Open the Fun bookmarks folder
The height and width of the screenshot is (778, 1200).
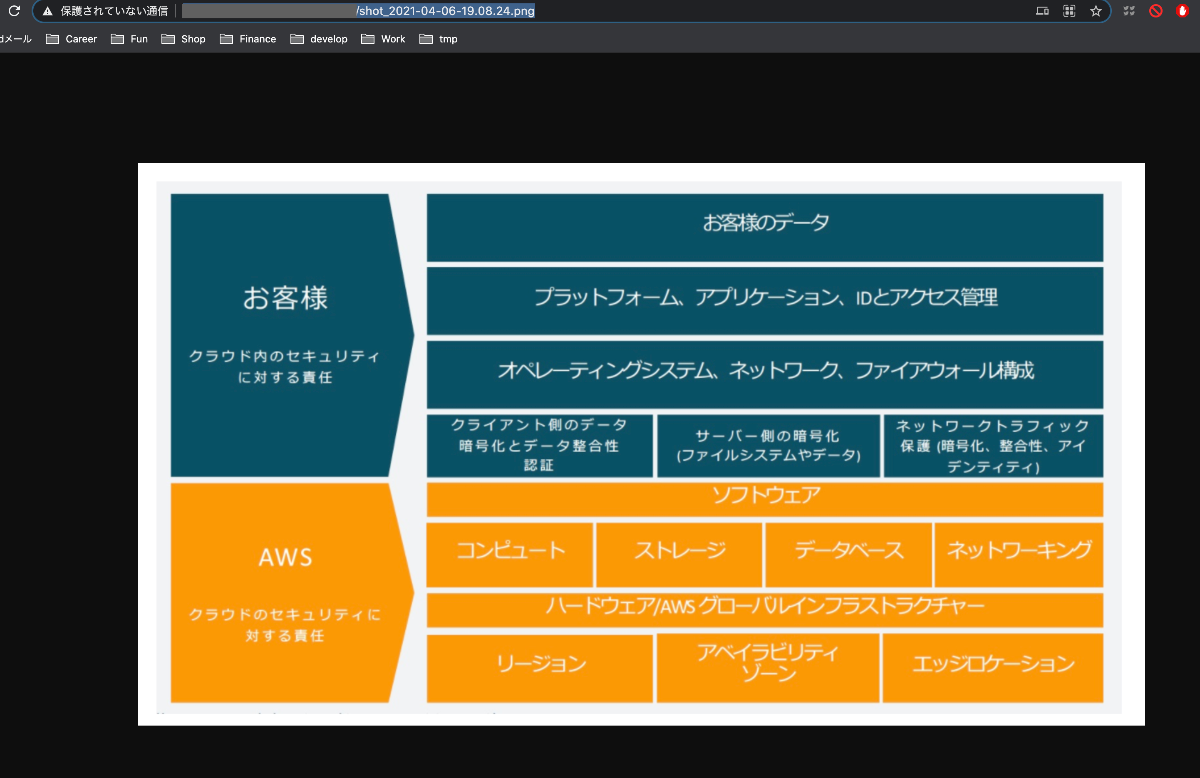[130, 39]
